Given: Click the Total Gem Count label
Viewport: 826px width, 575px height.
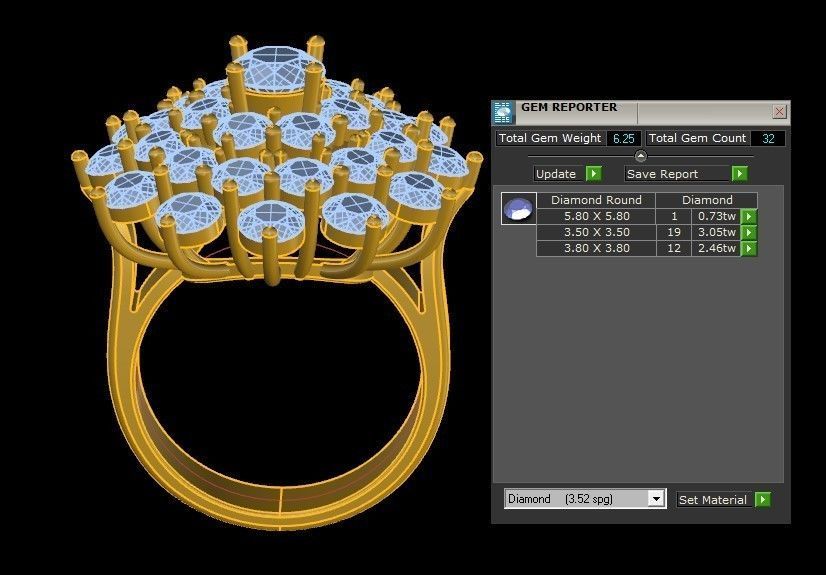Looking at the screenshot, I should tap(696, 138).
